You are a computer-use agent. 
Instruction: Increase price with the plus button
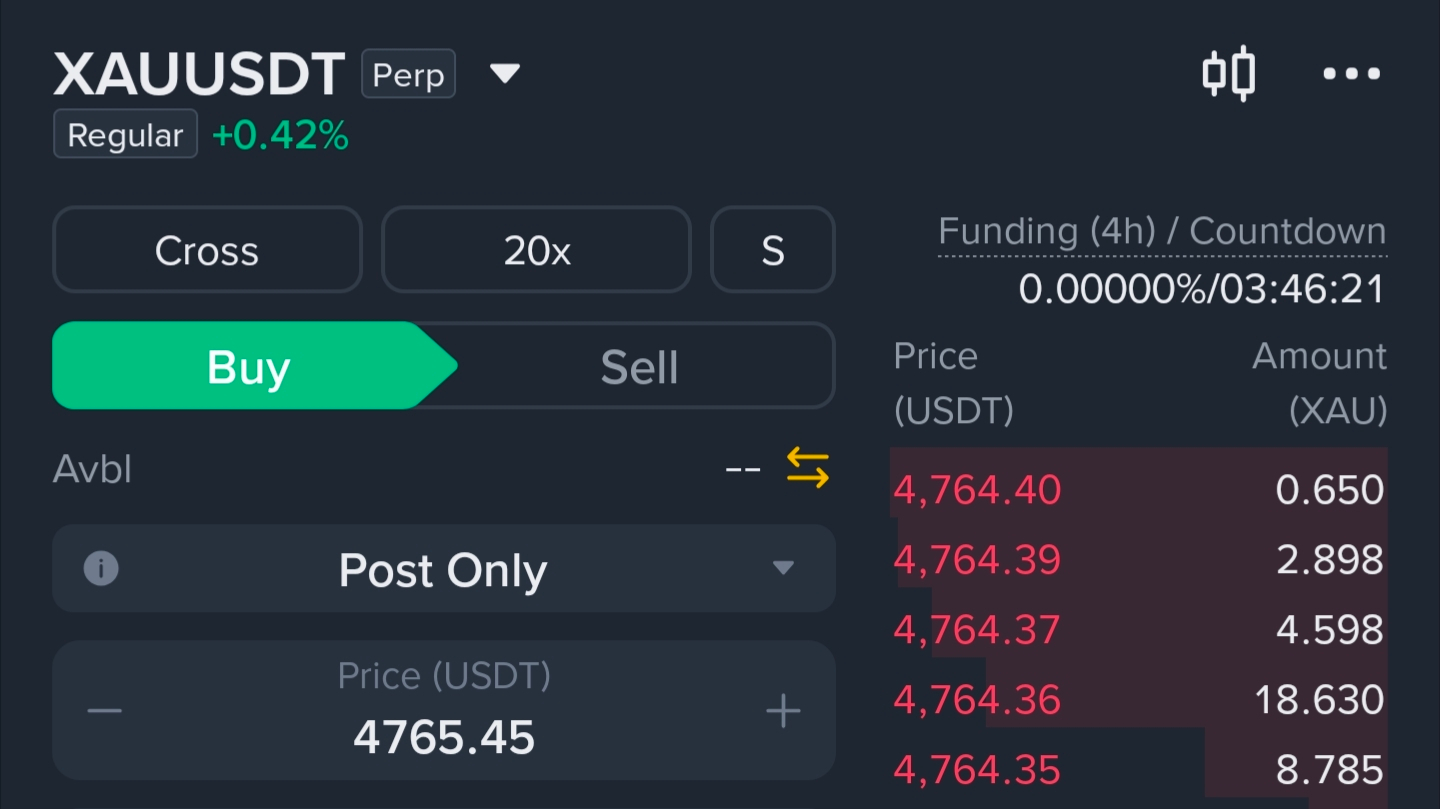(x=783, y=711)
